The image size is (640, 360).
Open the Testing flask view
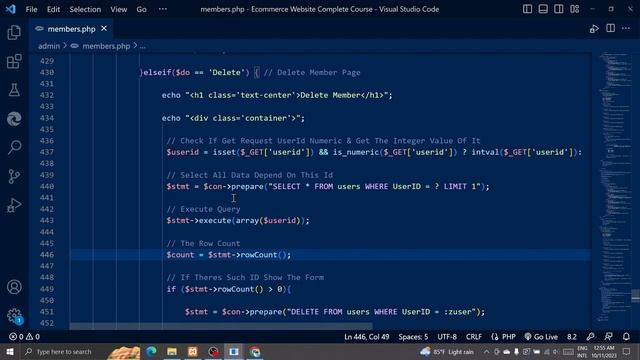point(14,90)
